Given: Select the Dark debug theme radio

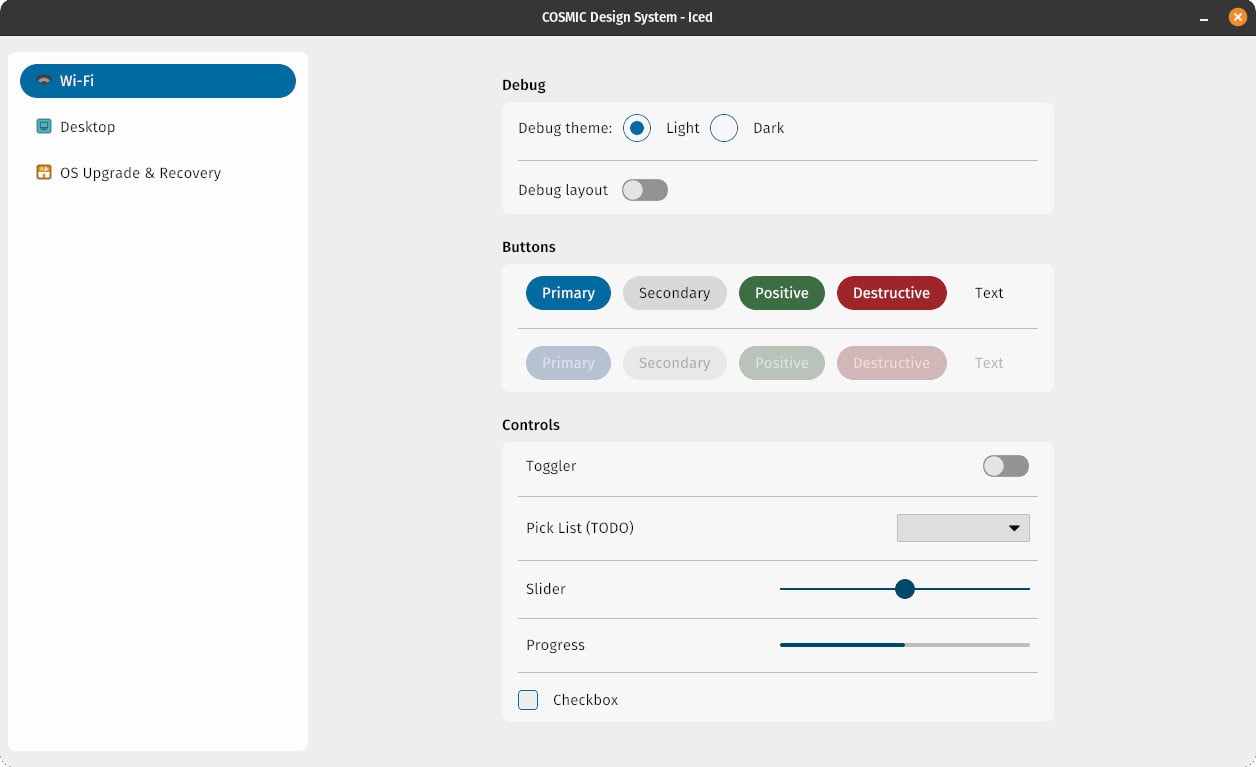Looking at the screenshot, I should tap(724, 128).
